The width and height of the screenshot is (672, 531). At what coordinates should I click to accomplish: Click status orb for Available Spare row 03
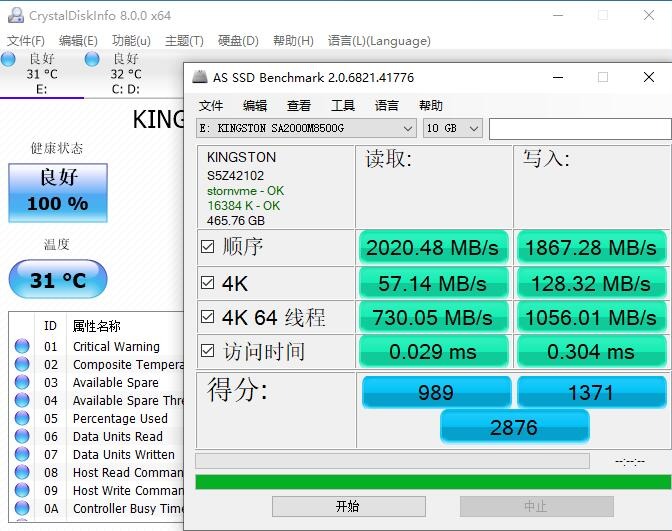[22, 382]
